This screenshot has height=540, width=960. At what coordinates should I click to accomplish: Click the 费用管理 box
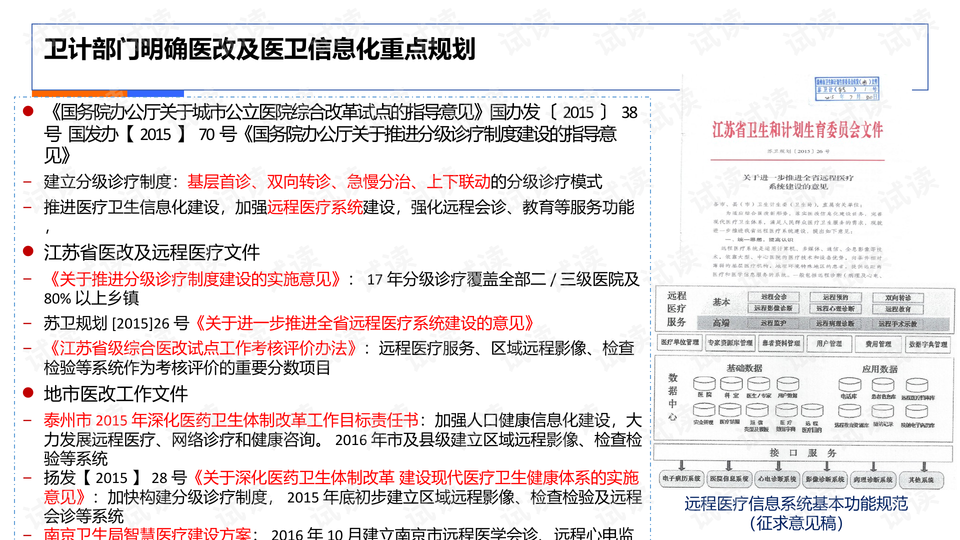[879, 343]
